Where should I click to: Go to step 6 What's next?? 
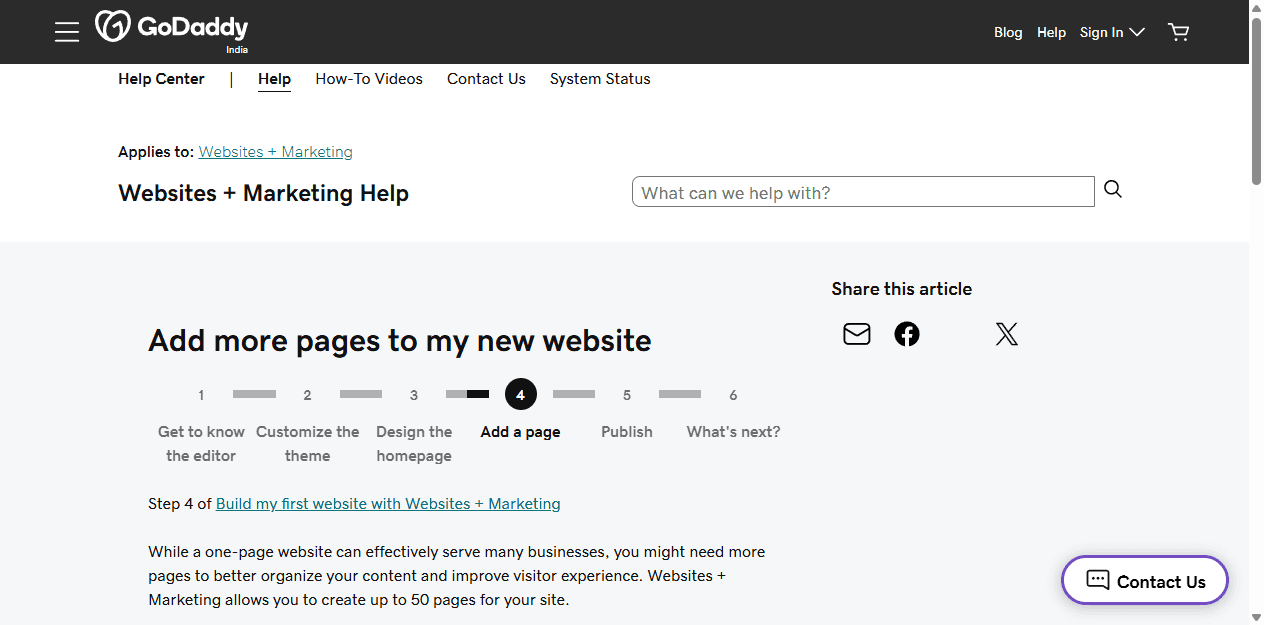(733, 412)
